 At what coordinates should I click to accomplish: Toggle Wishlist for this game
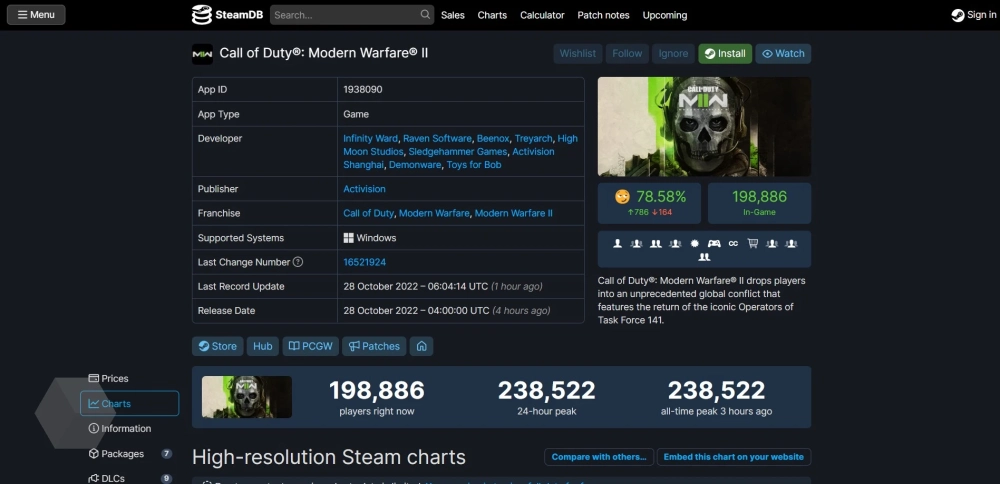tap(577, 54)
